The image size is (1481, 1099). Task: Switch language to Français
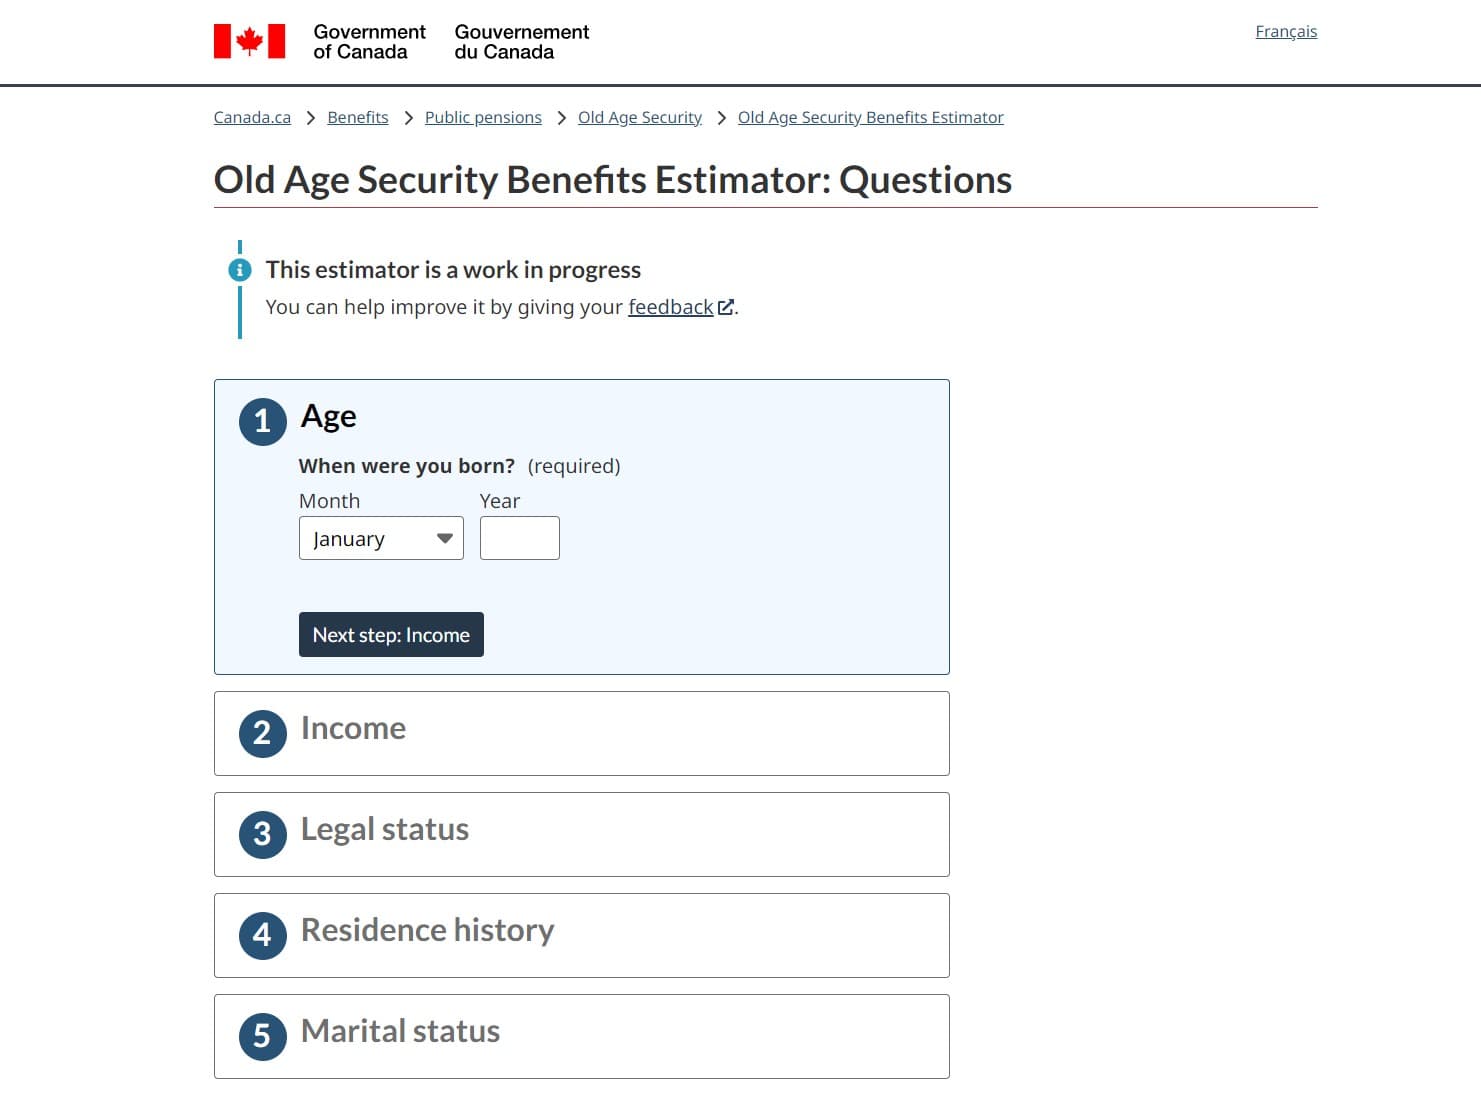(1286, 31)
